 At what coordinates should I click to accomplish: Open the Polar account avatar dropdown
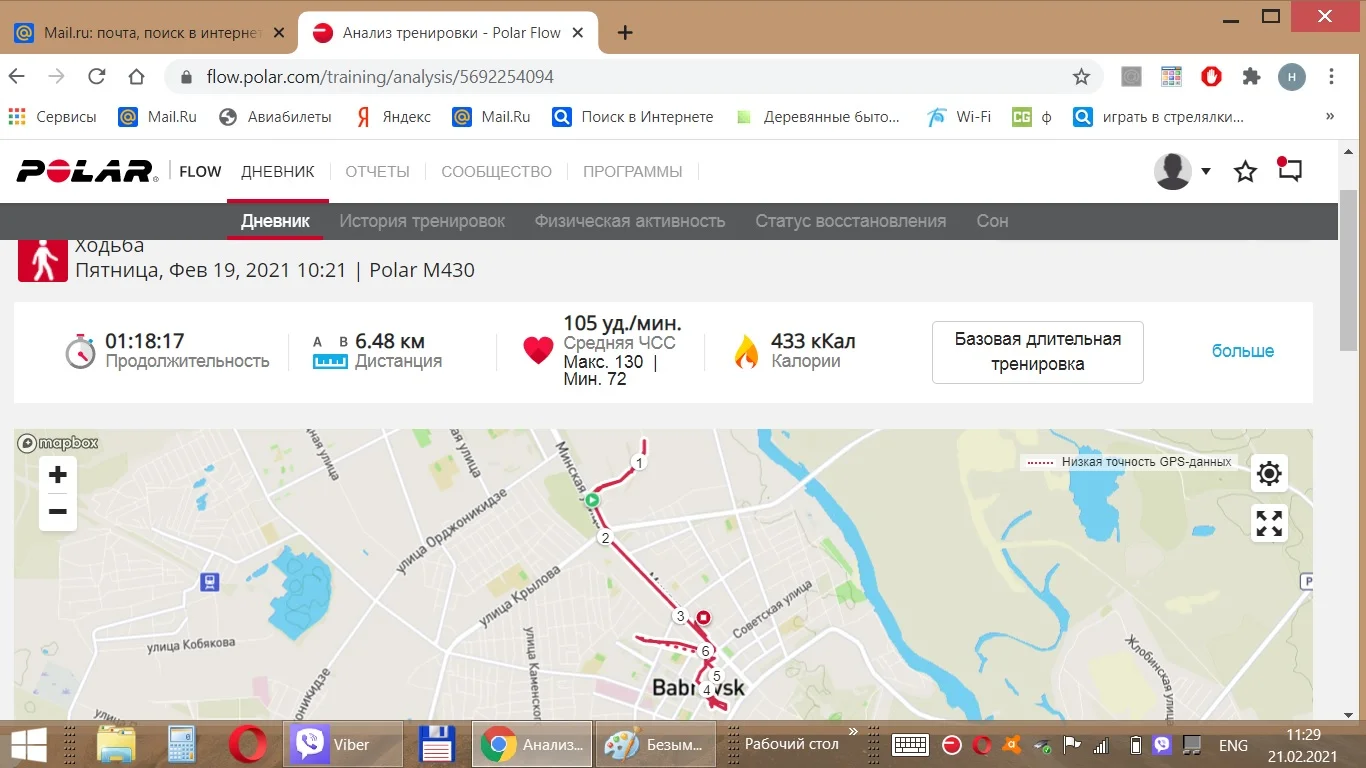[1183, 171]
